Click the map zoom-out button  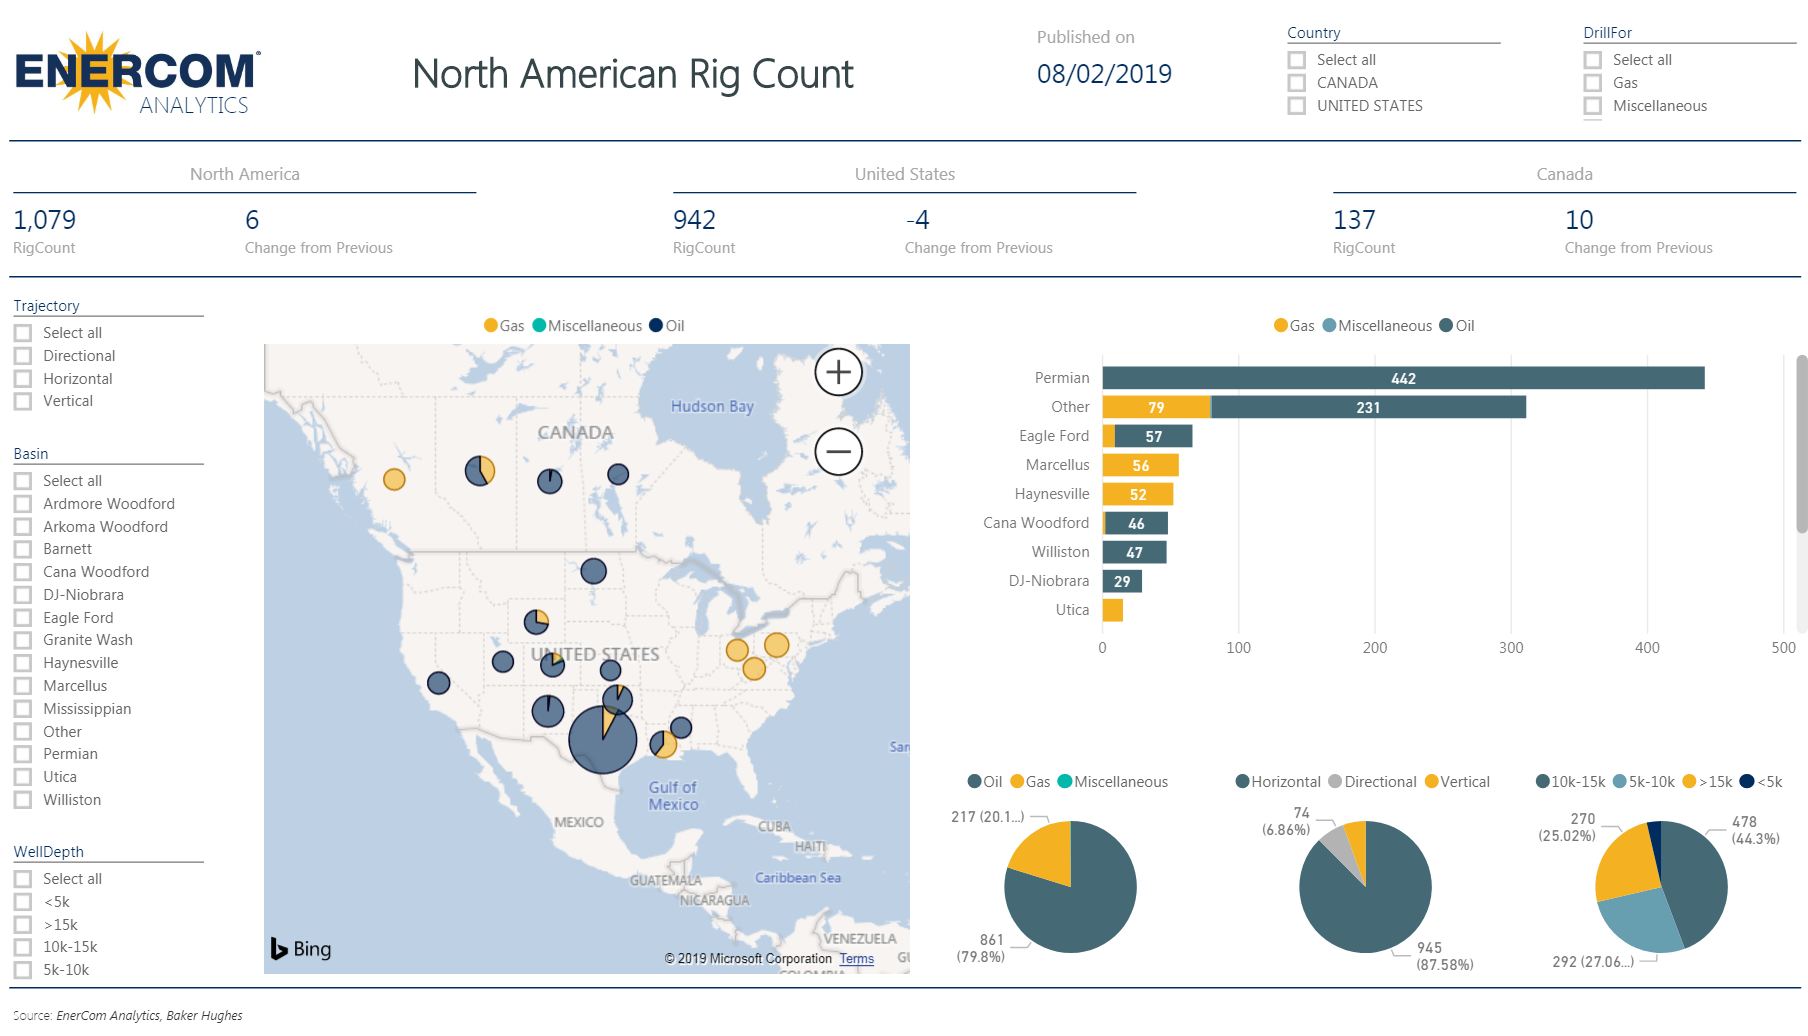click(x=838, y=451)
